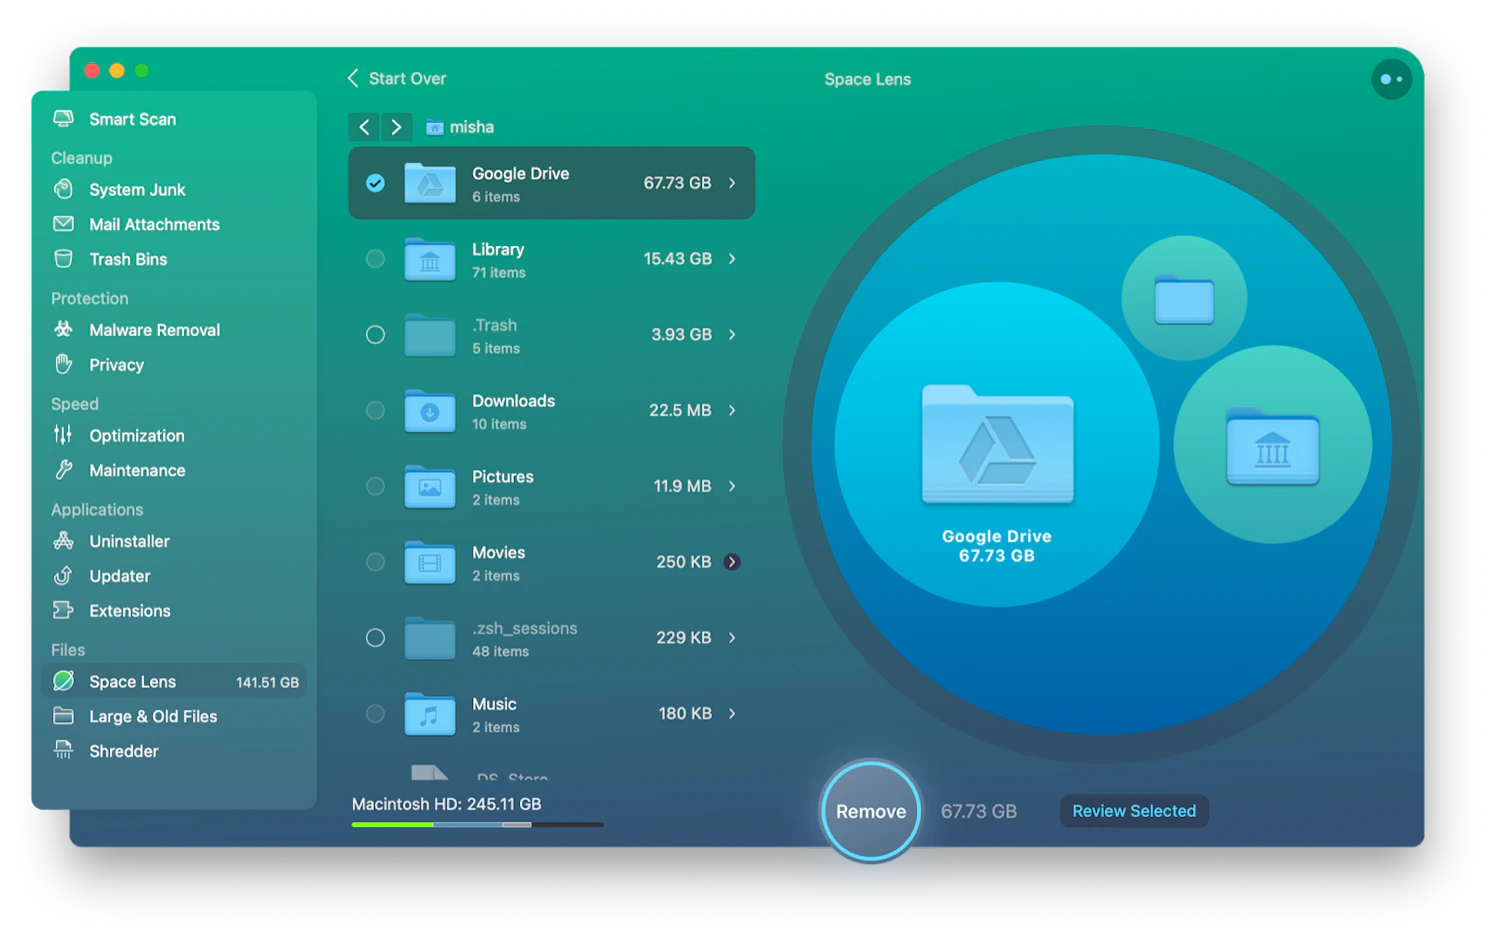Open the assistant dots icon at top right

(1391, 79)
